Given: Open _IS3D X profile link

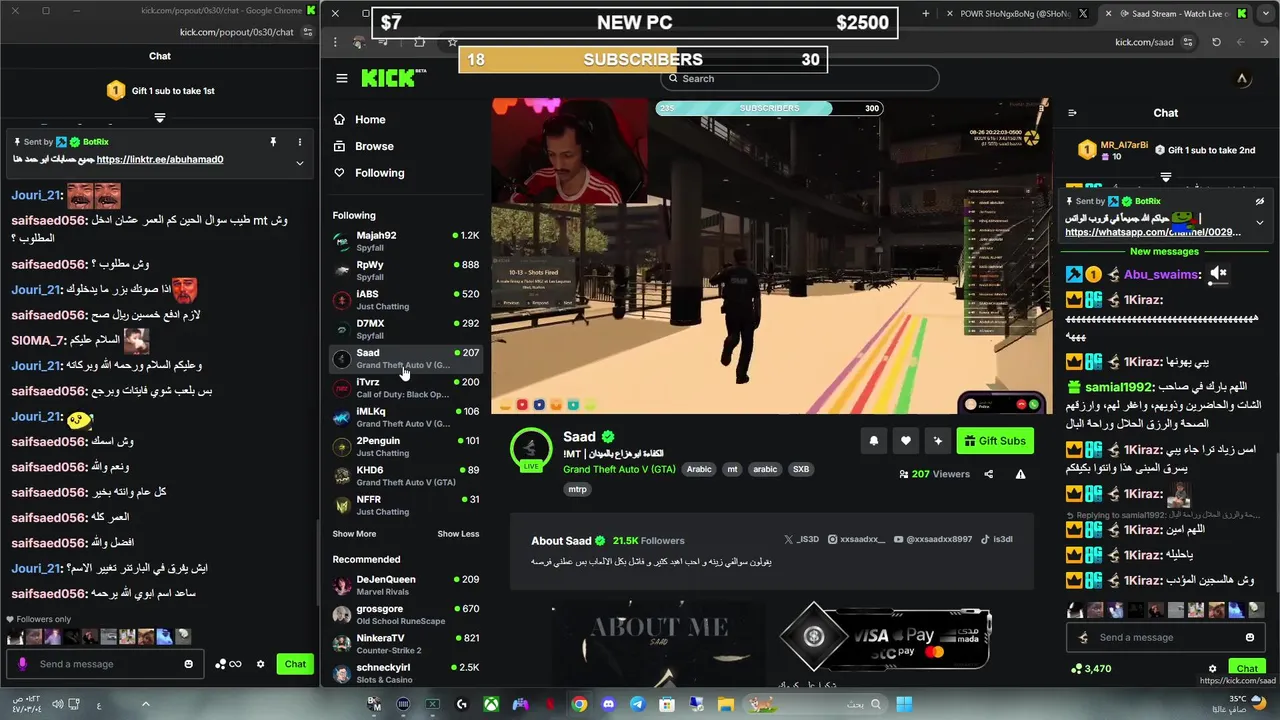Looking at the screenshot, I should 802,539.
